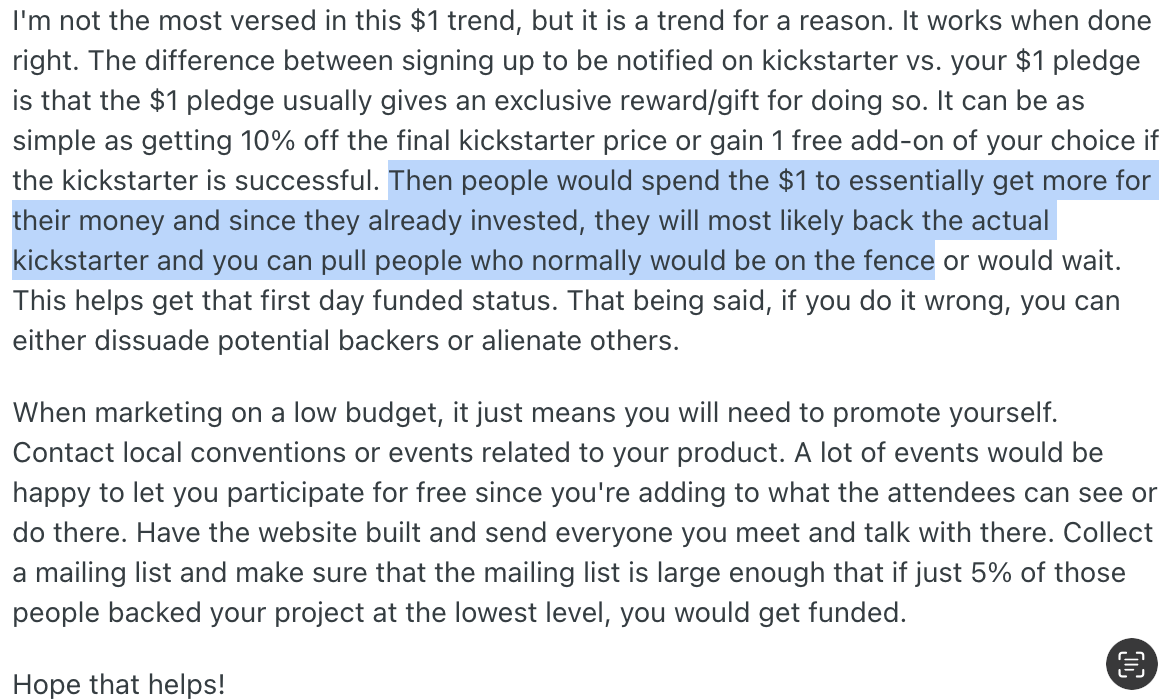Place cursor on the phrase '10% off'
Image resolution: width=1166 pixels, height=700 pixels.
coord(289,141)
